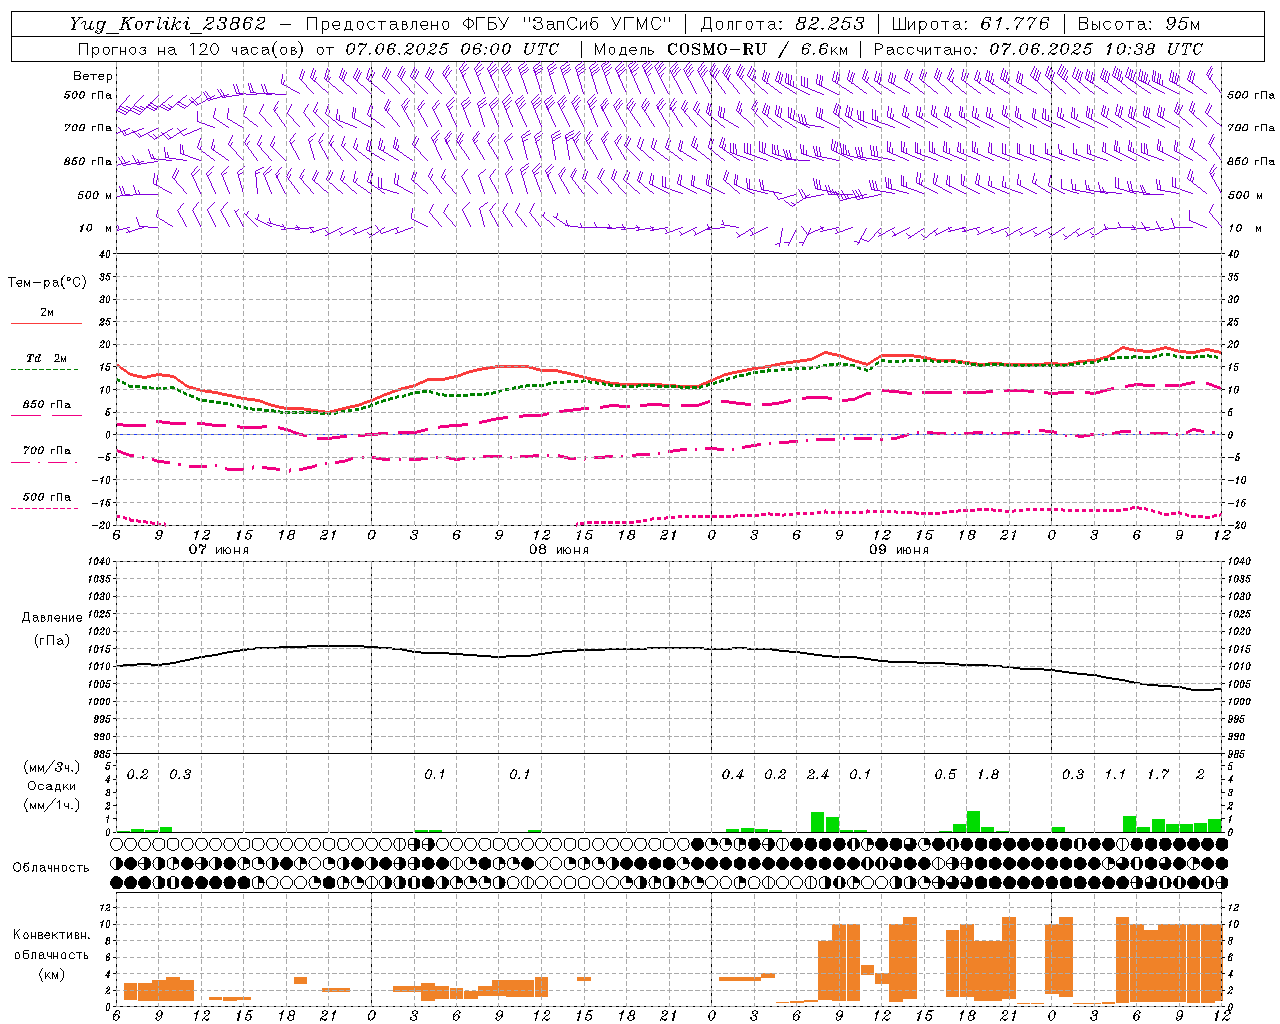Click the 08 июня date label
The width and height of the screenshot is (1280, 1024).
click(559, 550)
